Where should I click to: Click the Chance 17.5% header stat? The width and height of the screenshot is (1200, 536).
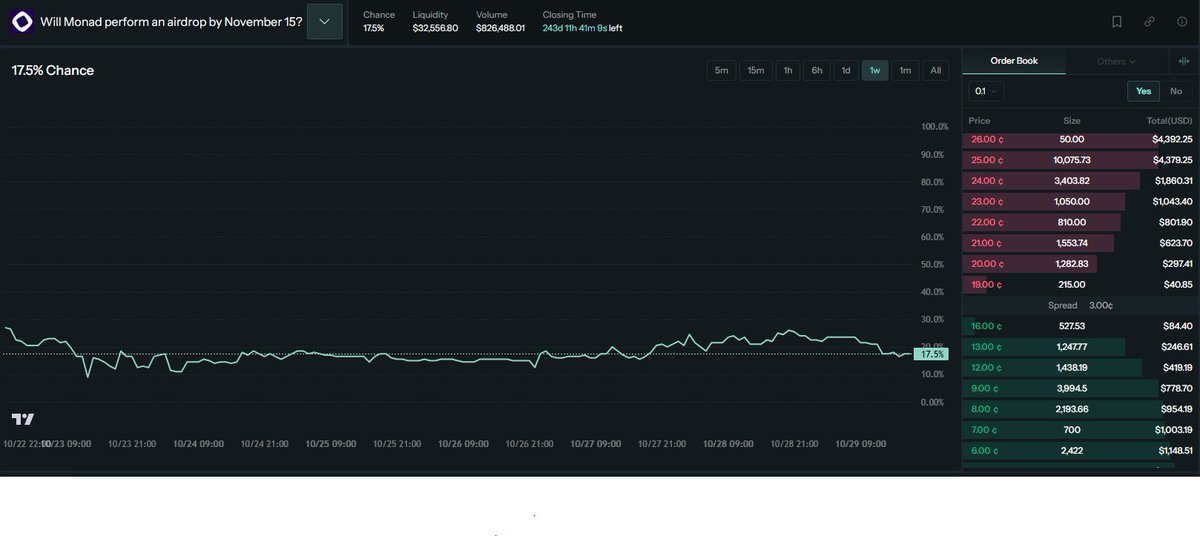click(x=379, y=21)
